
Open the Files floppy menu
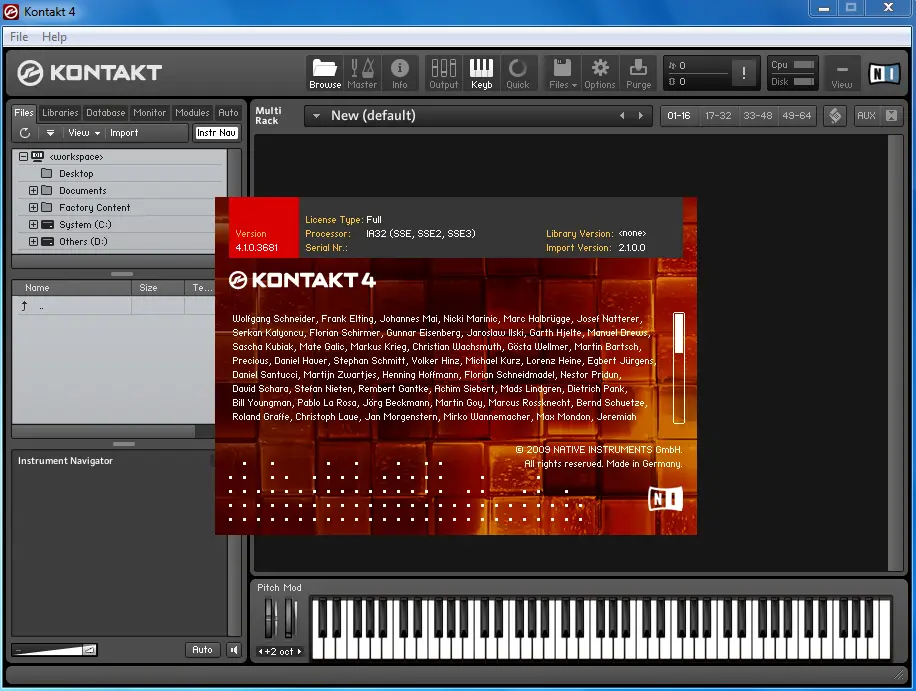(x=563, y=74)
